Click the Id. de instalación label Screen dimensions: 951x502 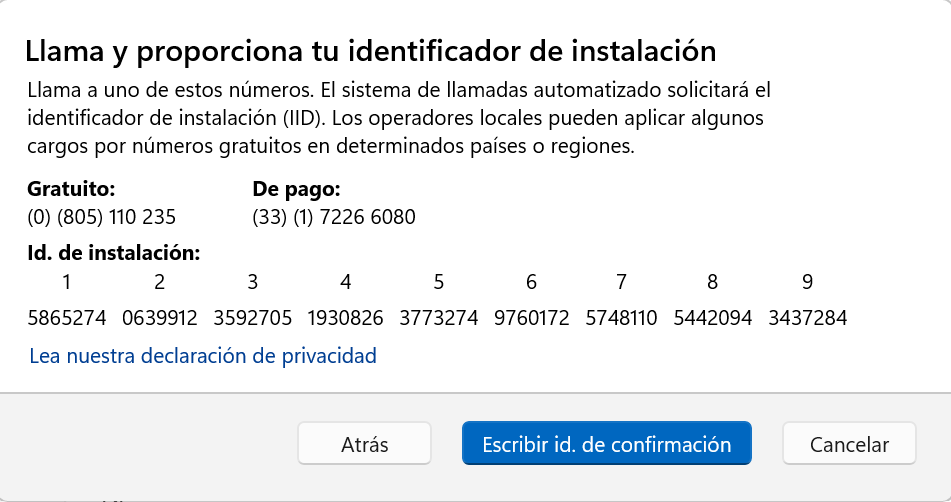pos(113,253)
